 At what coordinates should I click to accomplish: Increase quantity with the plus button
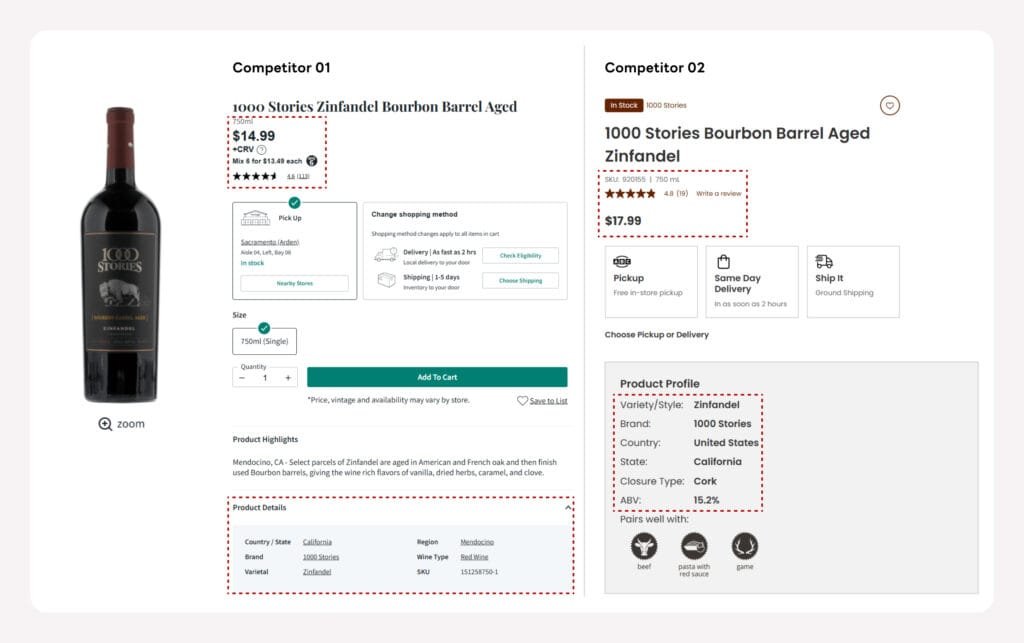point(288,379)
